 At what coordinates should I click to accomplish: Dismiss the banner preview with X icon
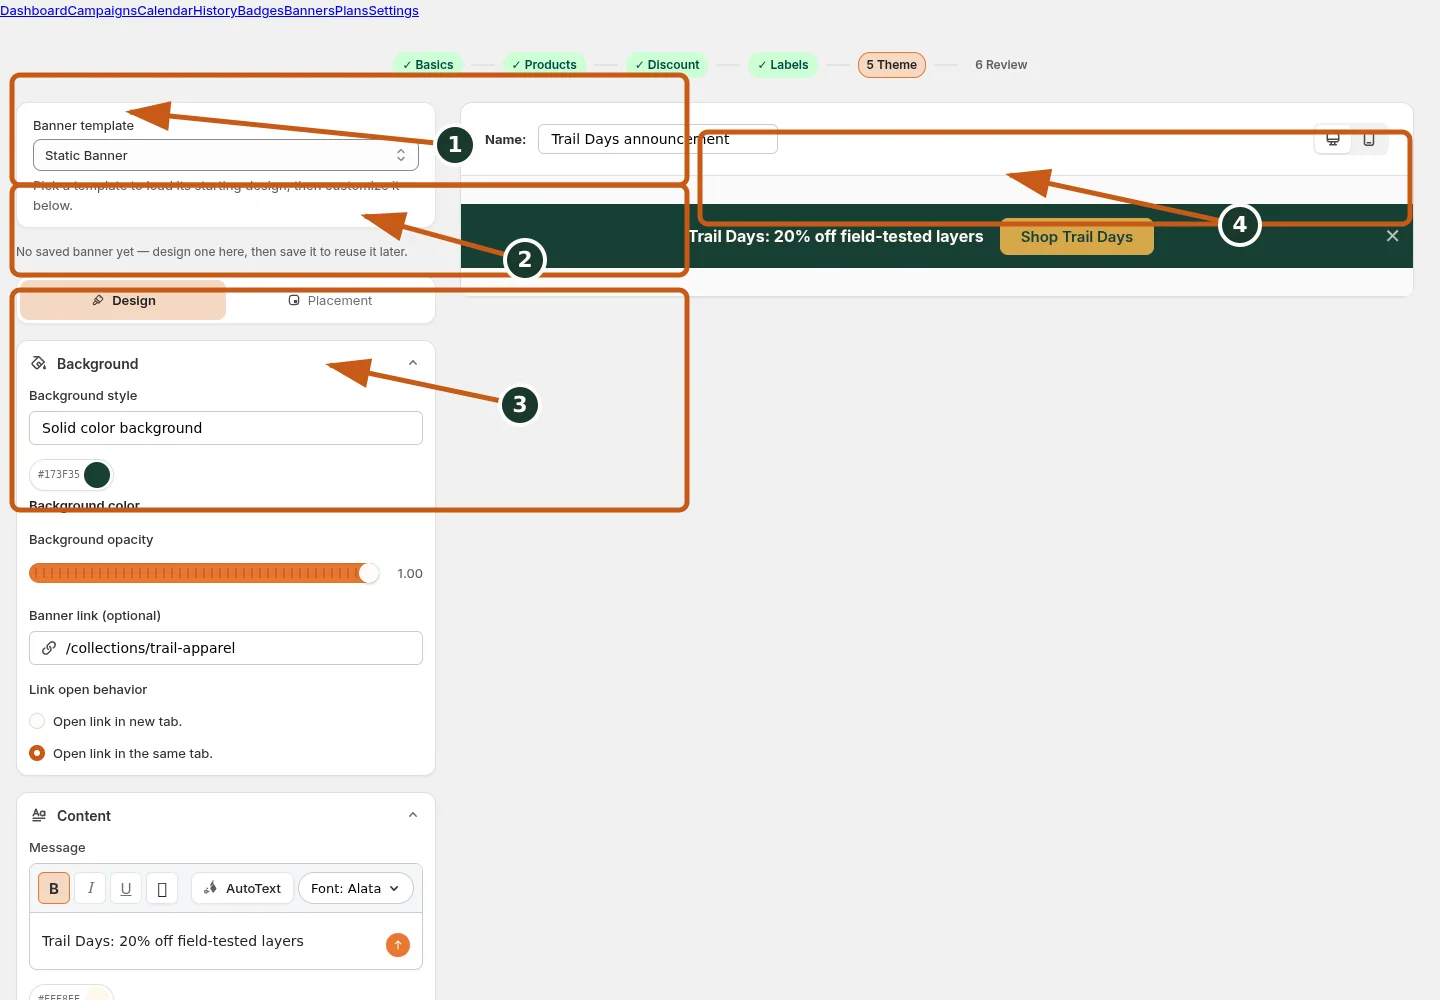point(1392,236)
